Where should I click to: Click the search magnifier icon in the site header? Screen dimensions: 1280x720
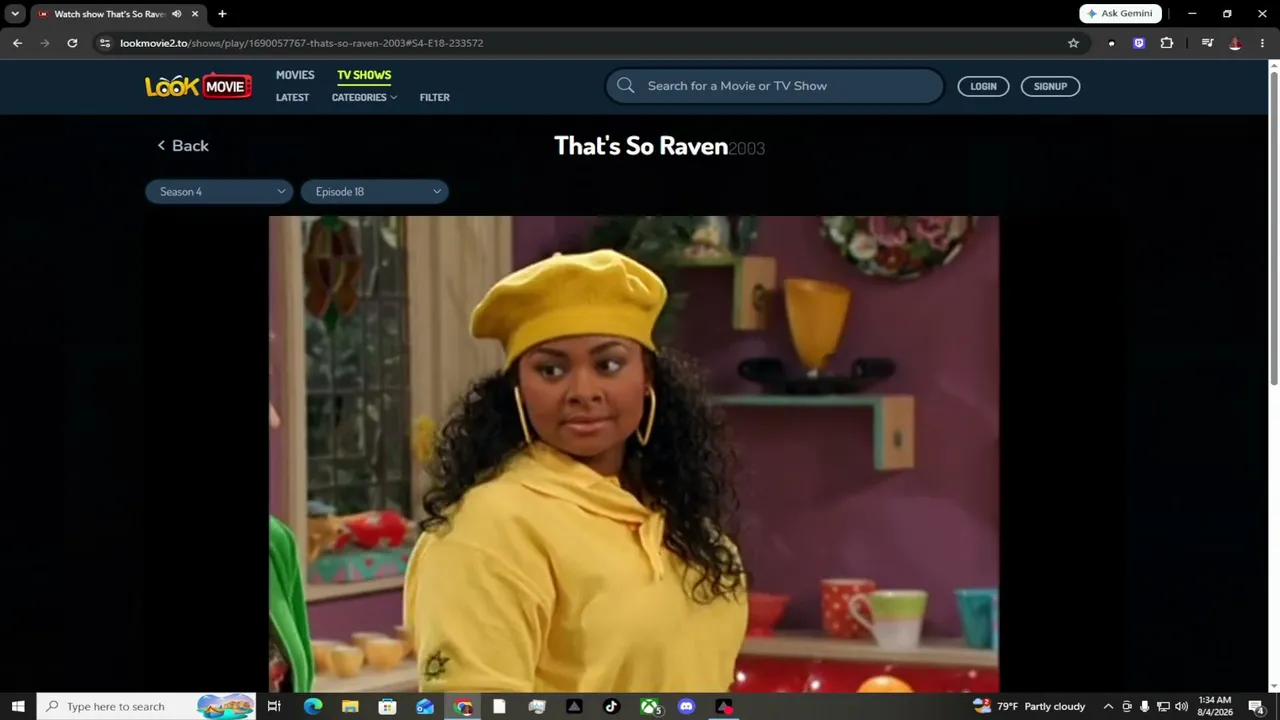[x=626, y=86]
